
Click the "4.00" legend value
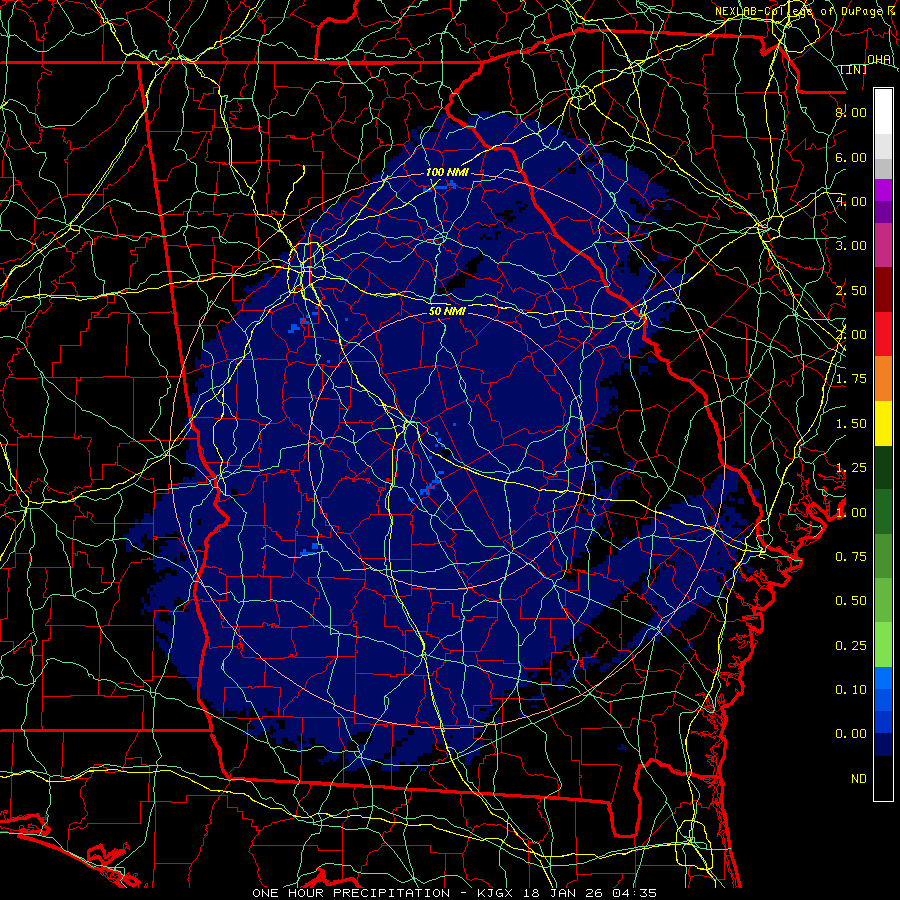tap(851, 201)
